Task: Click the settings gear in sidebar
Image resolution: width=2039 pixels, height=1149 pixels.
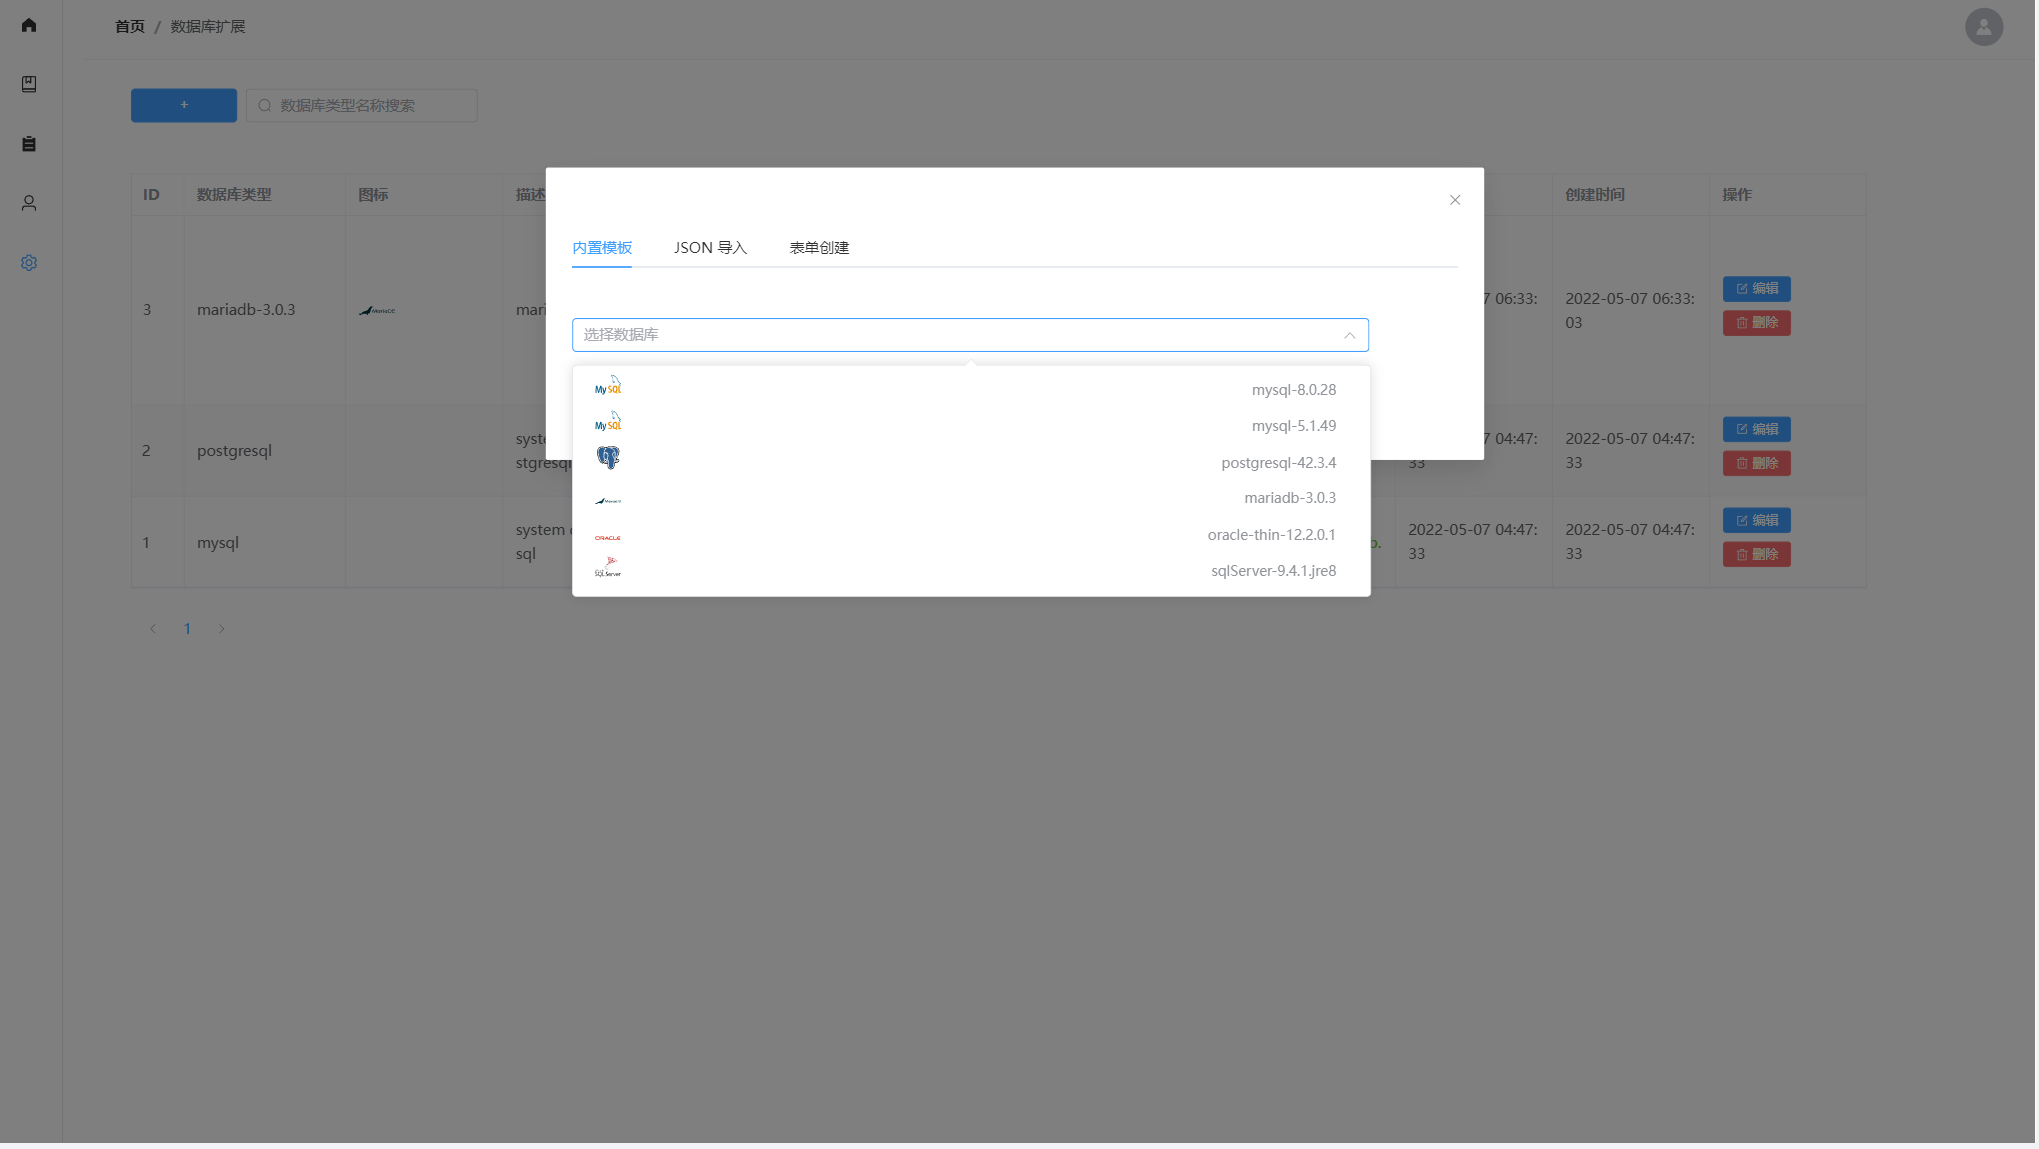Action: (29, 263)
